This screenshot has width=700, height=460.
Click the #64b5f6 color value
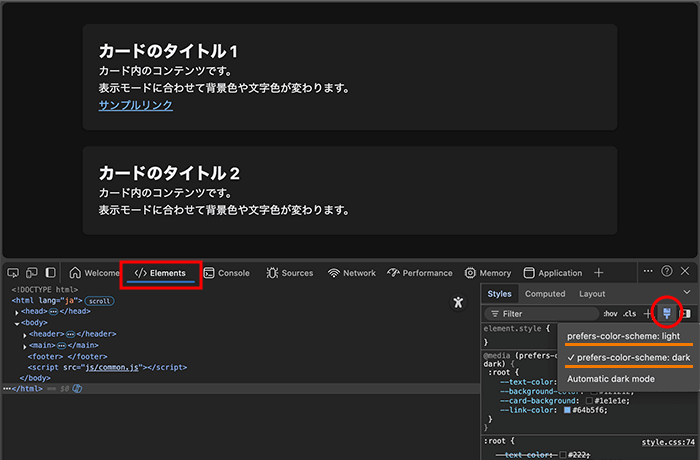588,410
